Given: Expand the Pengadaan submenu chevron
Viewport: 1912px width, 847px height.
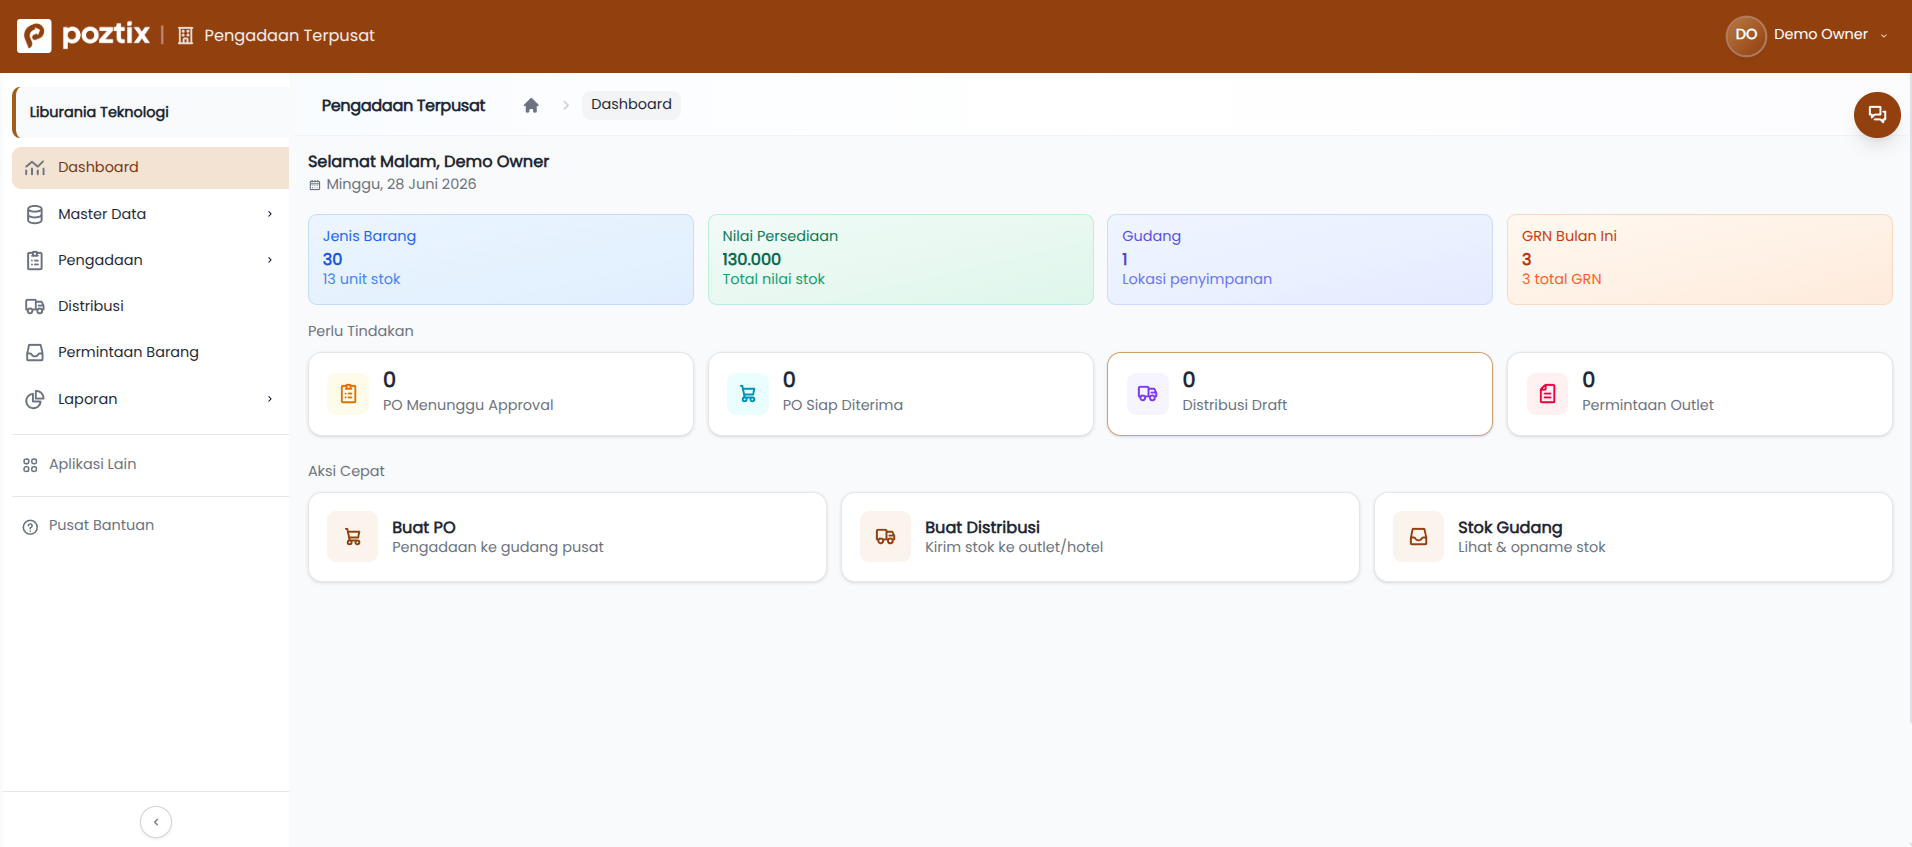Looking at the screenshot, I should tap(270, 260).
